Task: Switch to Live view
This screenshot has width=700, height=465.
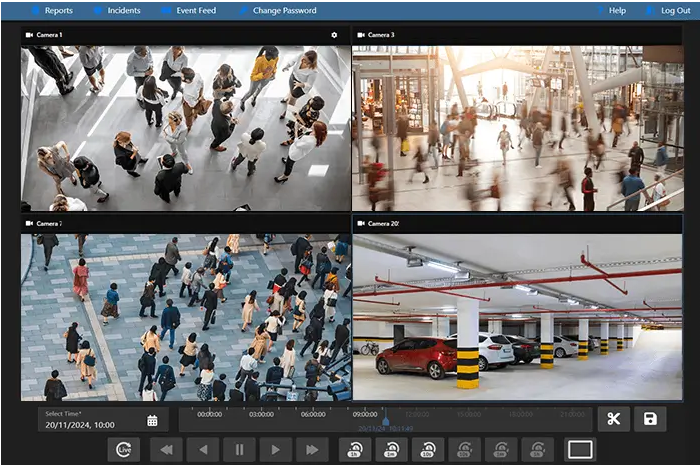Action: (123, 450)
